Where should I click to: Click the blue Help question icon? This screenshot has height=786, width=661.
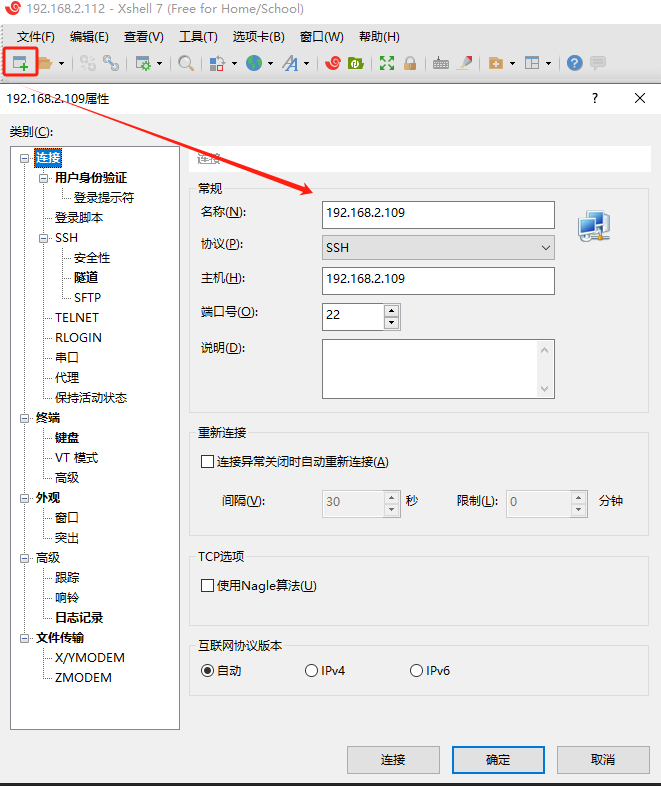pos(575,63)
